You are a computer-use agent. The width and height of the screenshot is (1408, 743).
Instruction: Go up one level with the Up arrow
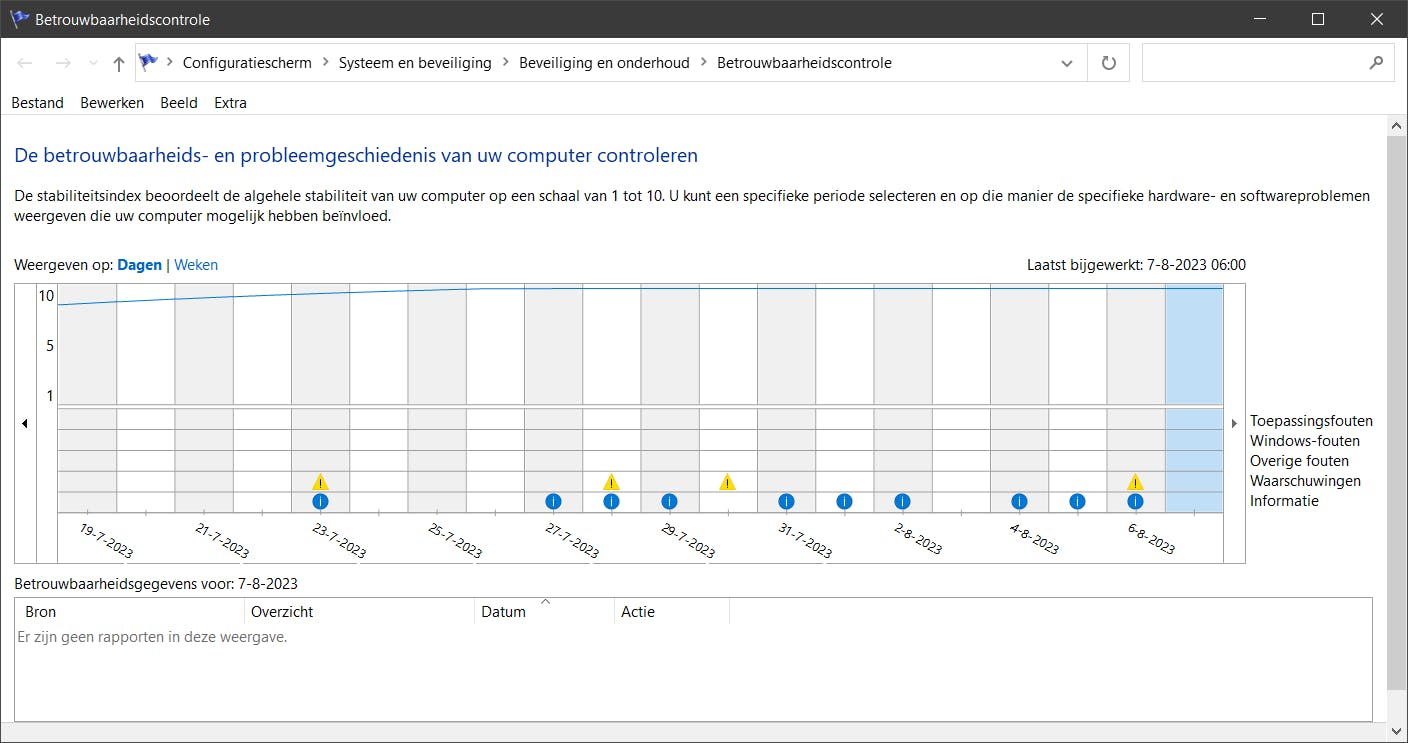tap(119, 63)
